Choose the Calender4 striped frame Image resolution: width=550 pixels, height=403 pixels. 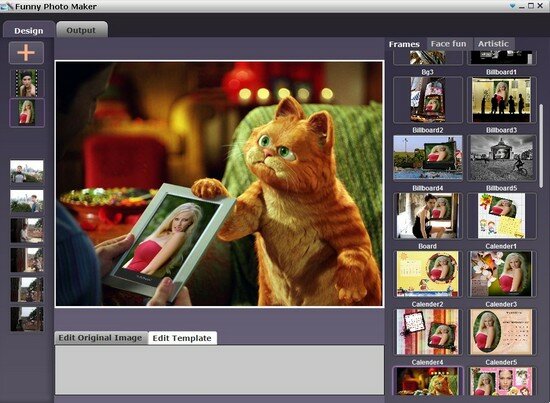(x=428, y=332)
